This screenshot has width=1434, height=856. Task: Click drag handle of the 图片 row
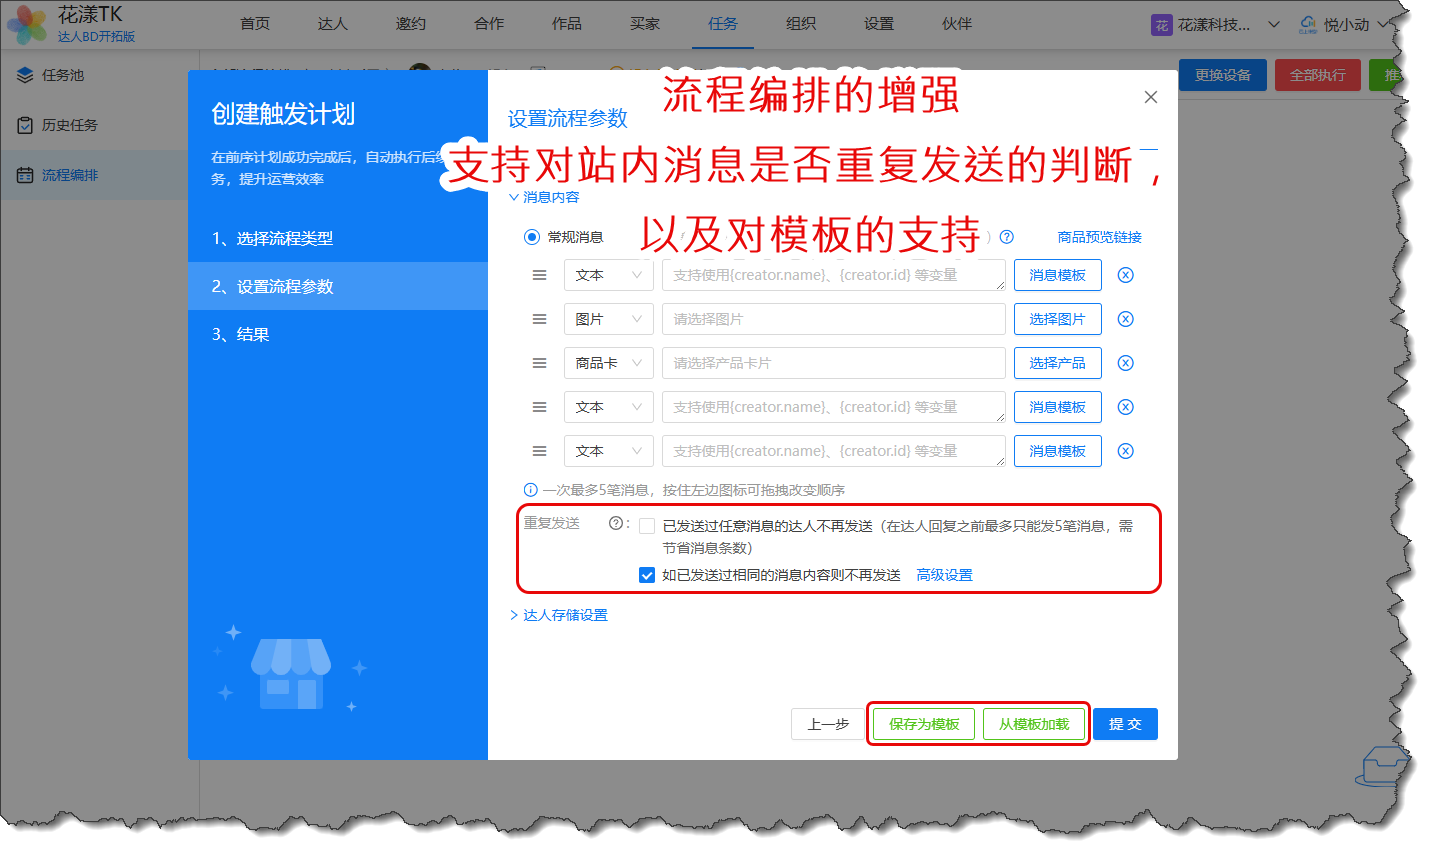[539, 319]
